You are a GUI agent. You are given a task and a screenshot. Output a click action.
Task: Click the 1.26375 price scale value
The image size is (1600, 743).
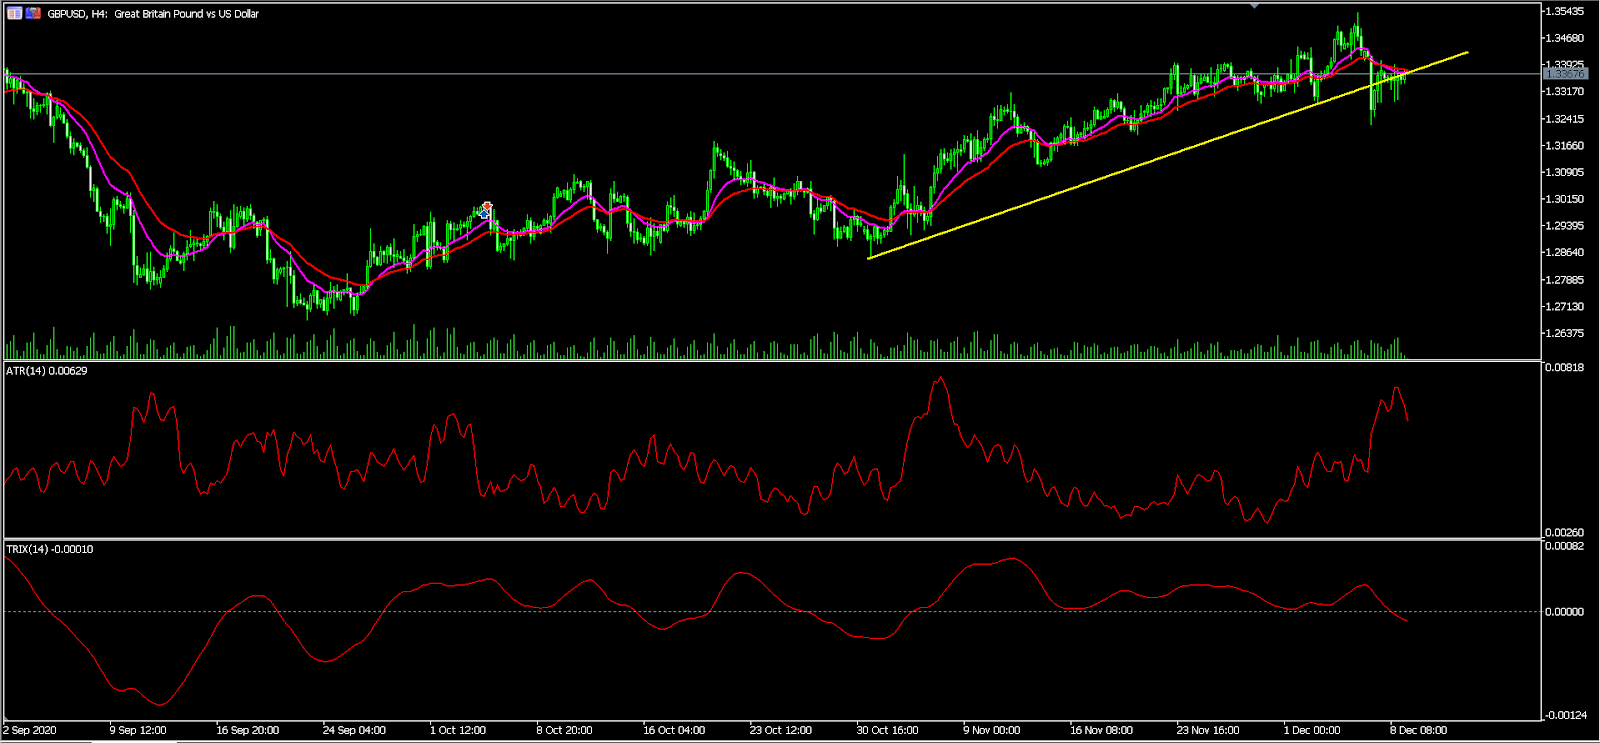click(x=1565, y=334)
